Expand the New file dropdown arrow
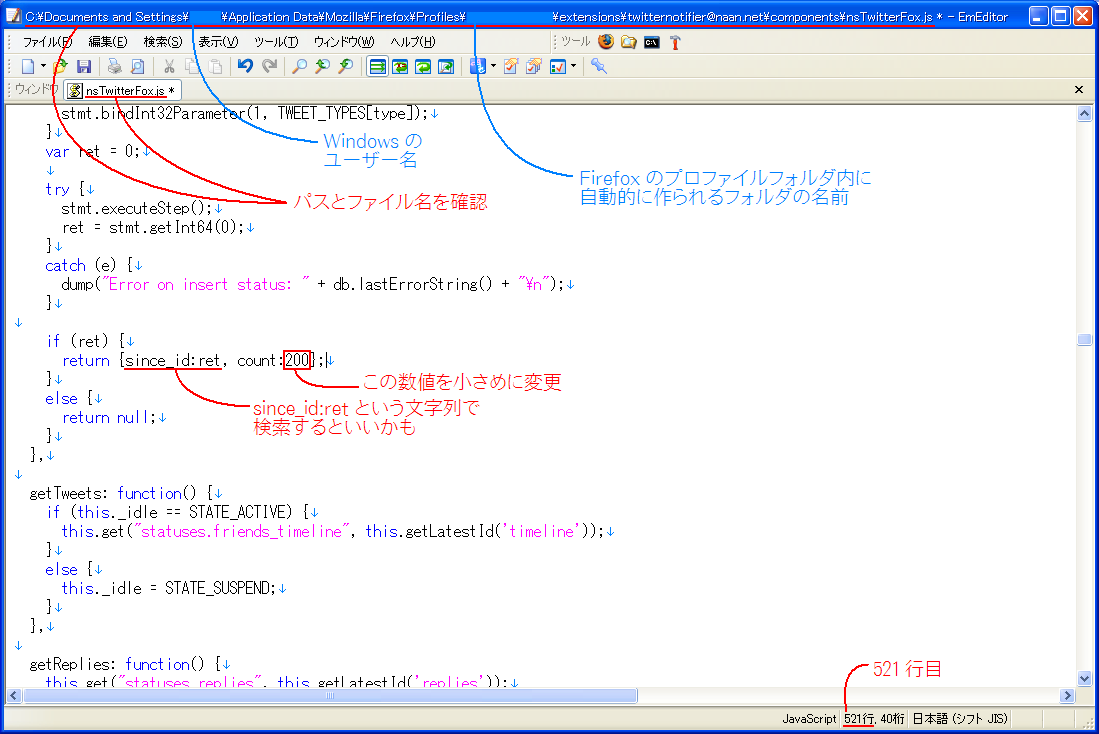This screenshot has width=1099, height=734. pos(43,67)
